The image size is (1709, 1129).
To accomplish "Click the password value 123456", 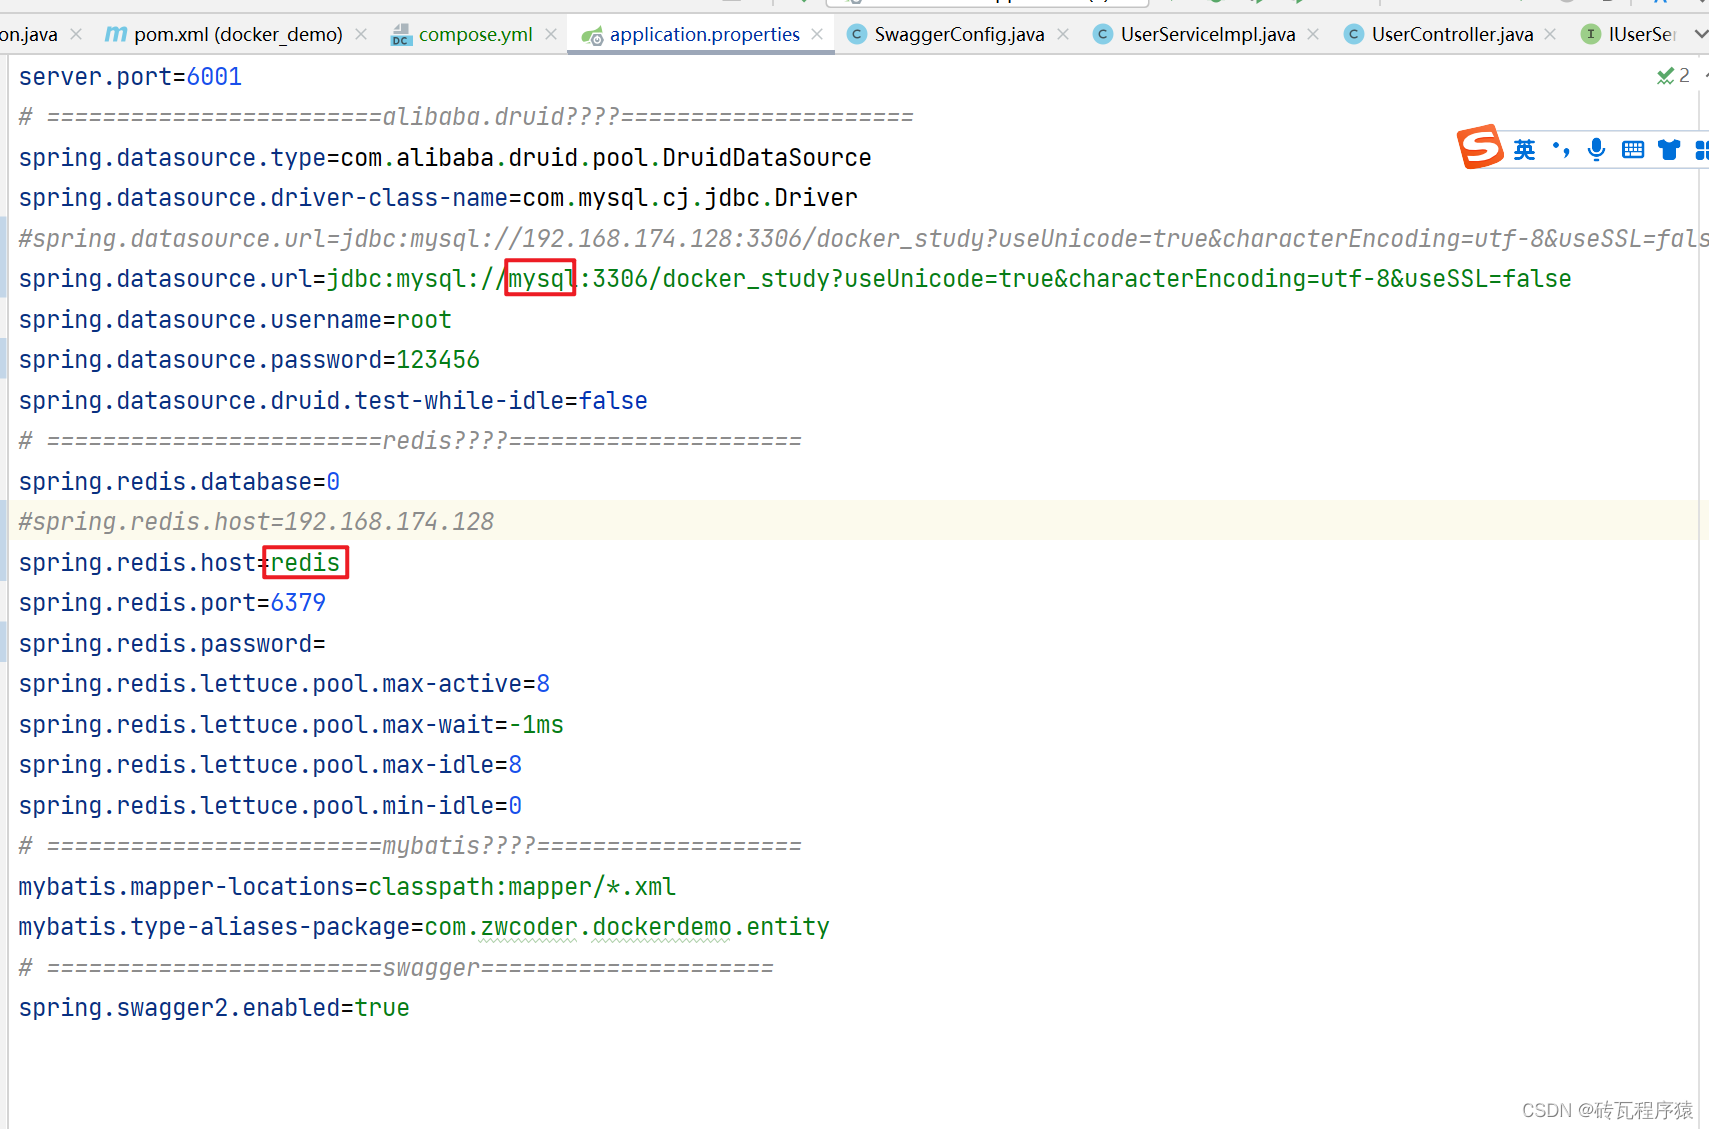I will tap(438, 360).
